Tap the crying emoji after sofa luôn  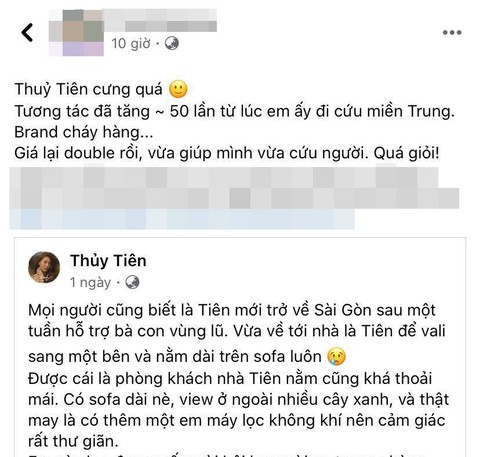(x=337, y=356)
